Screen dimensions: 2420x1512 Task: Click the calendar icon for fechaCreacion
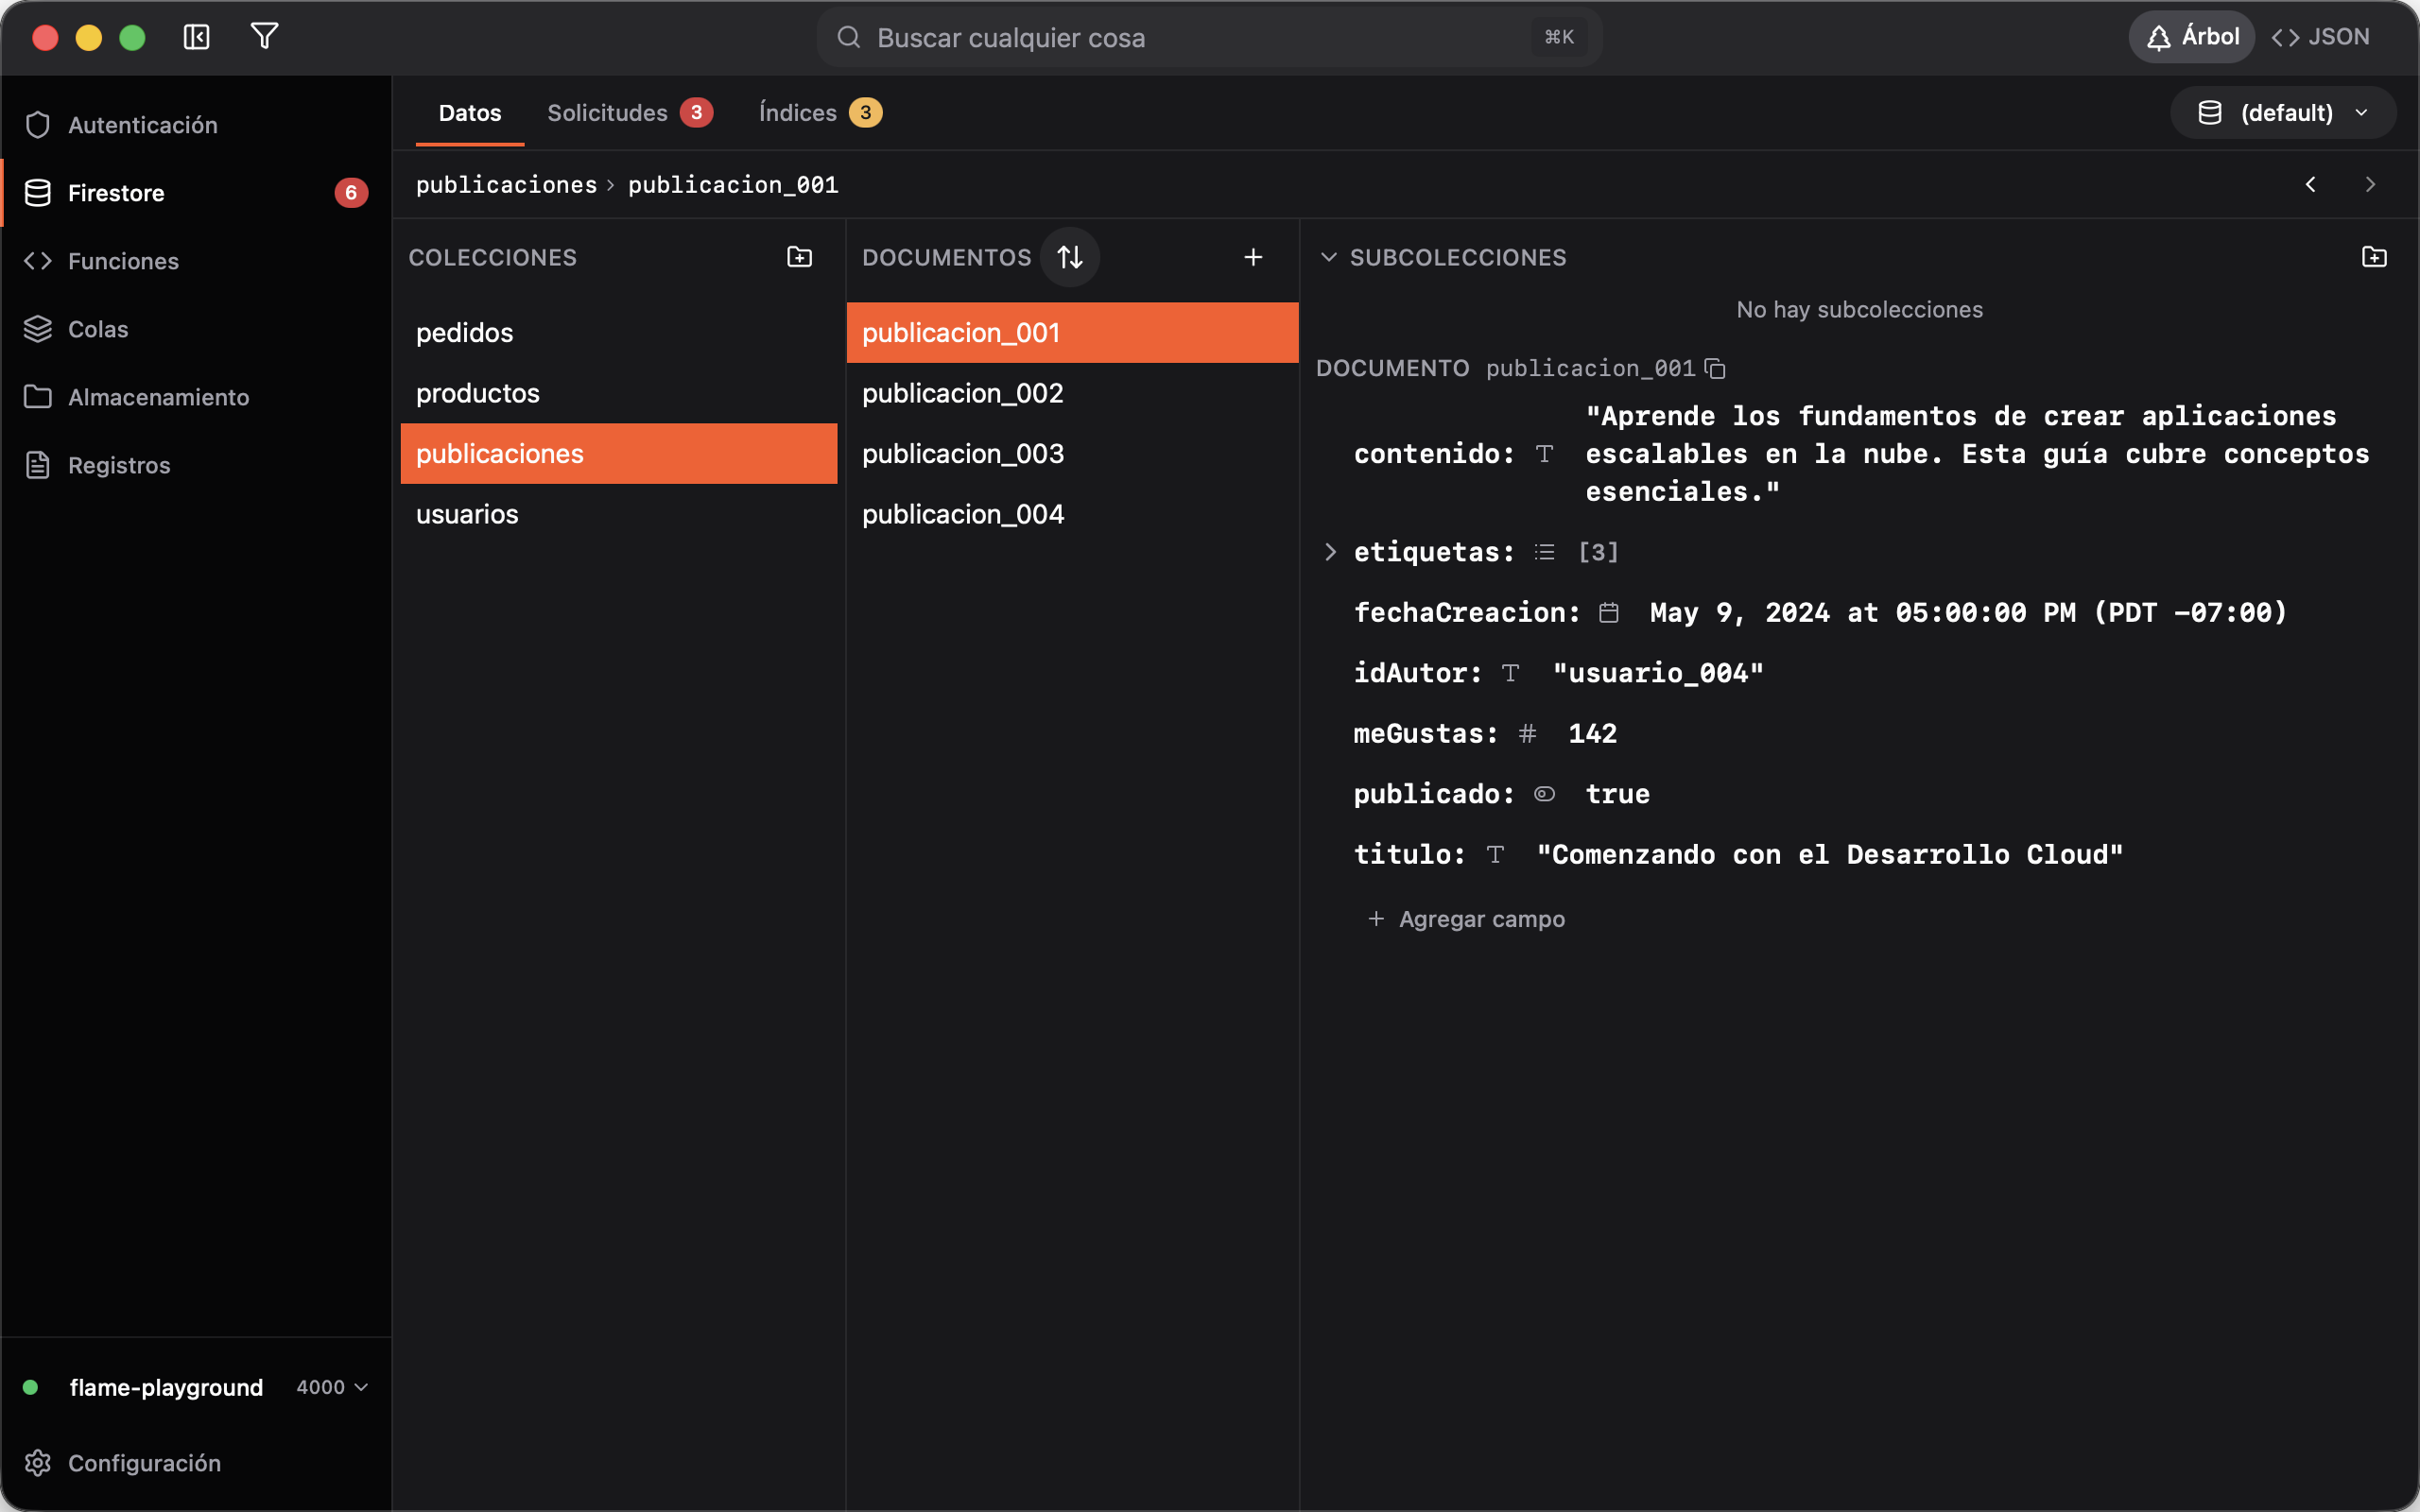point(1609,613)
